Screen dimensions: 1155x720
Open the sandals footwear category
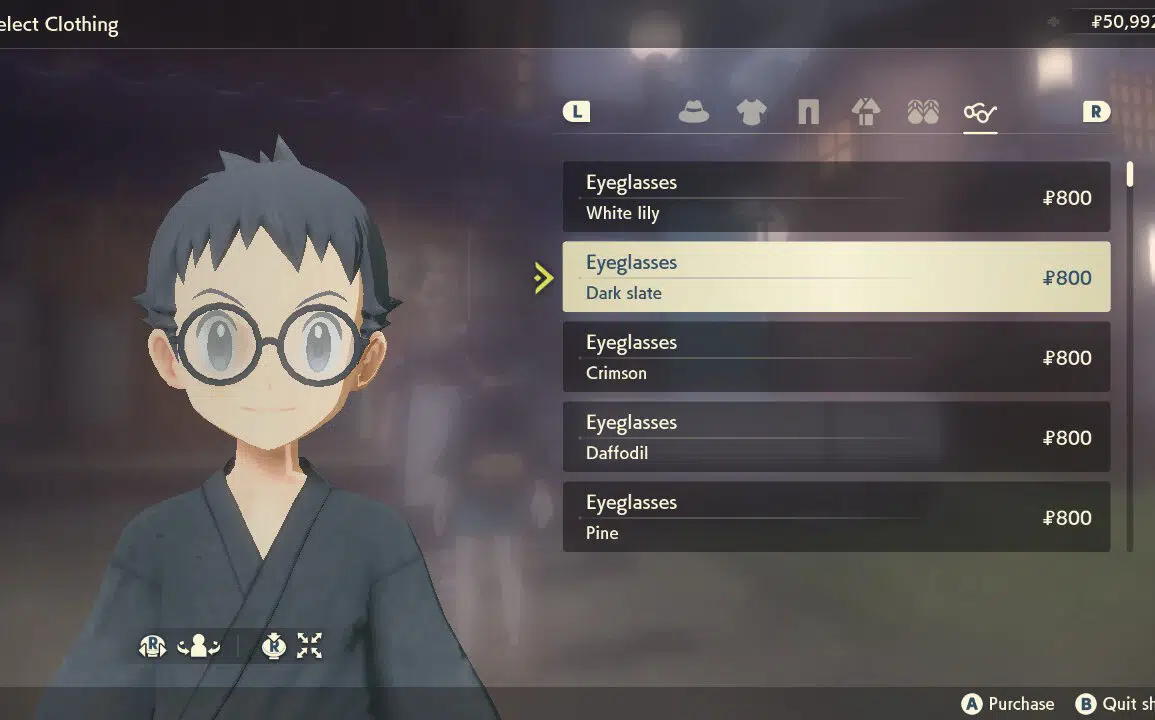[x=923, y=112]
